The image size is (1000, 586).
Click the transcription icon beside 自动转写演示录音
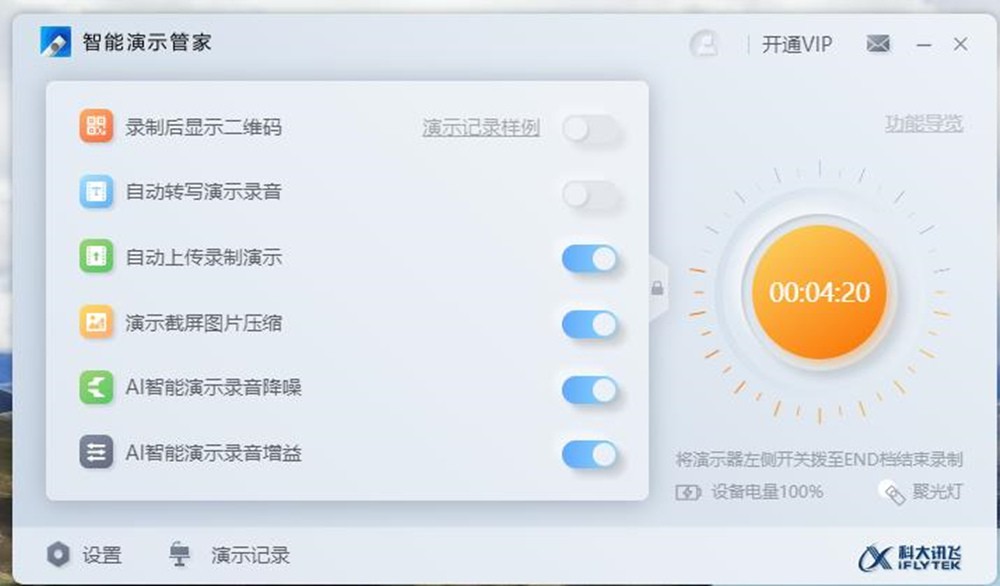coord(96,191)
